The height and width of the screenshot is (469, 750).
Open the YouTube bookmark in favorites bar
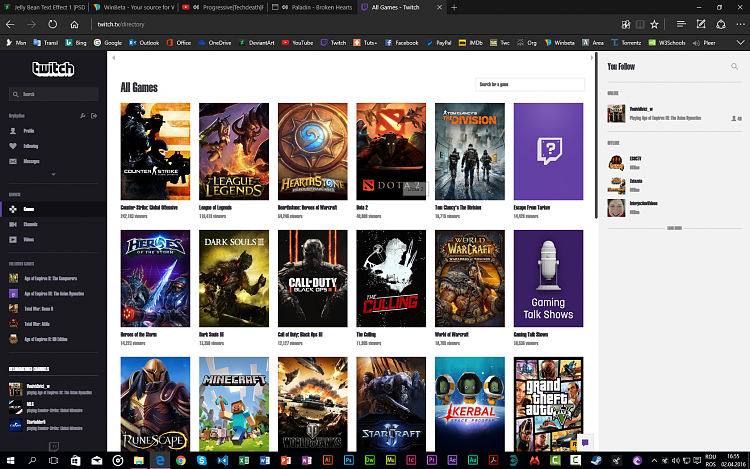click(298, 43)
